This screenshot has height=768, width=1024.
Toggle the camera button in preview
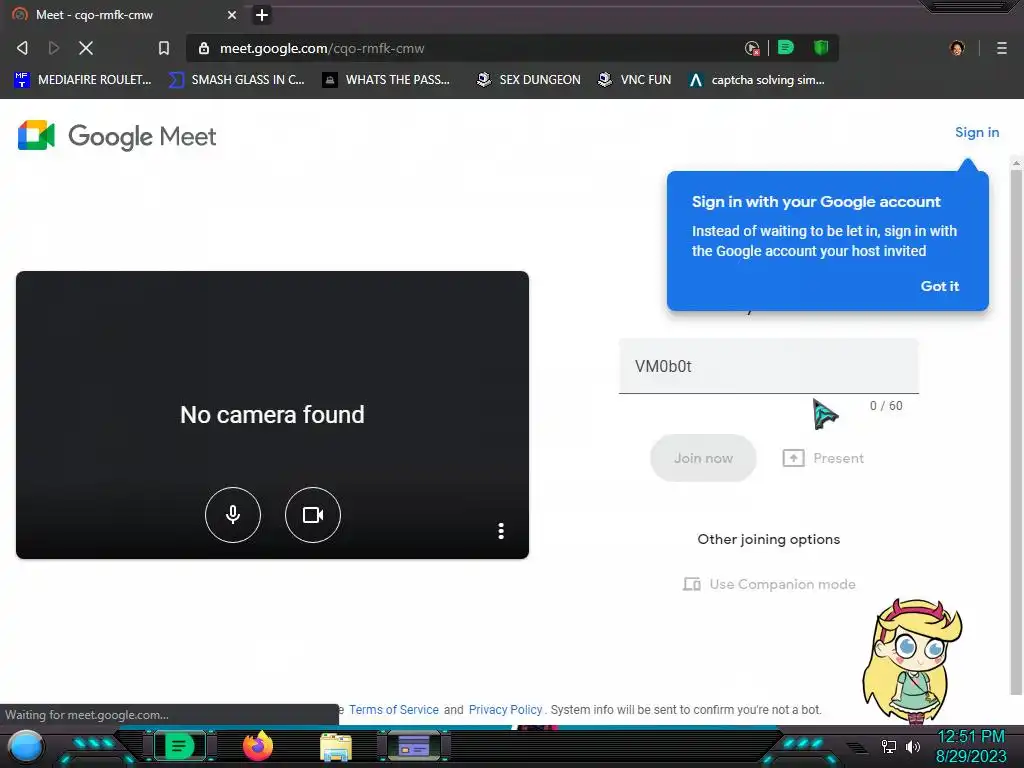pos(313,515)
